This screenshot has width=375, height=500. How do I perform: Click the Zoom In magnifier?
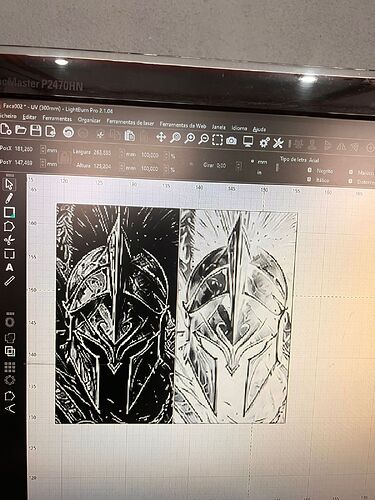(190, 138)
